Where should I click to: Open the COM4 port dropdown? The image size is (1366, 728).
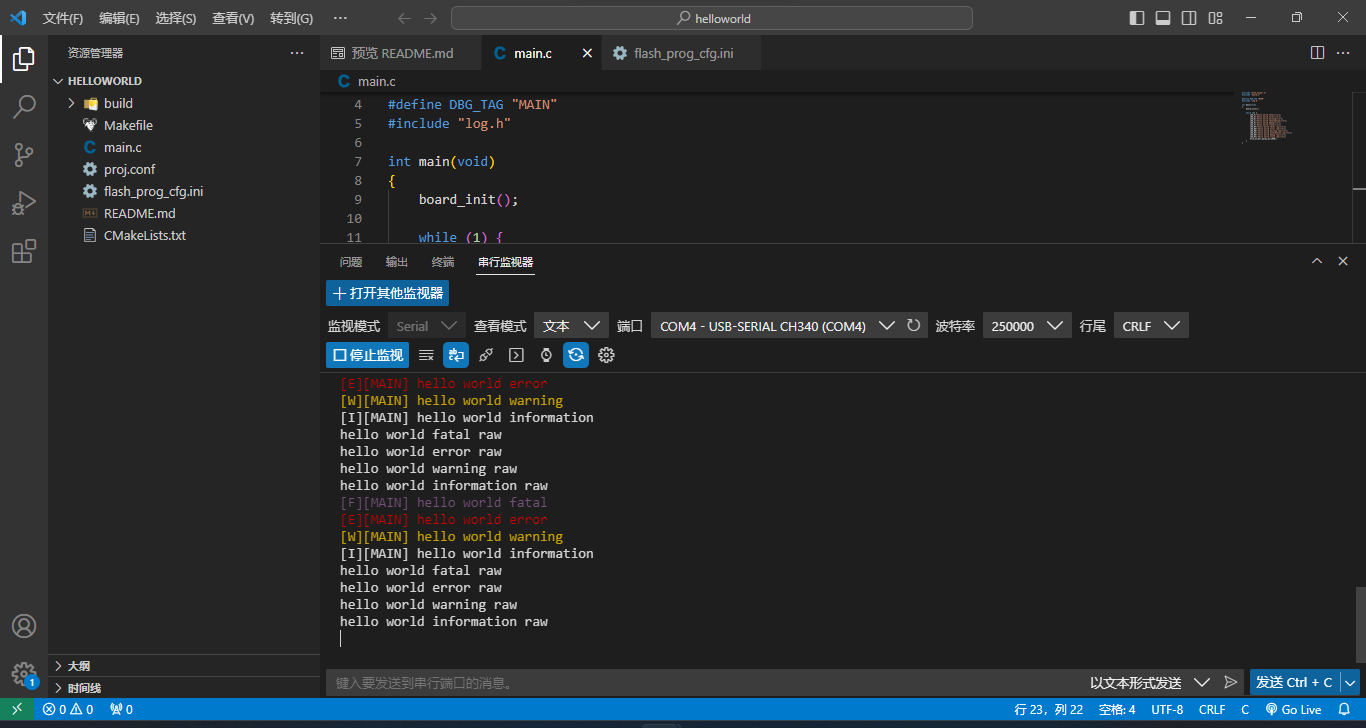(x=776, y=325)
